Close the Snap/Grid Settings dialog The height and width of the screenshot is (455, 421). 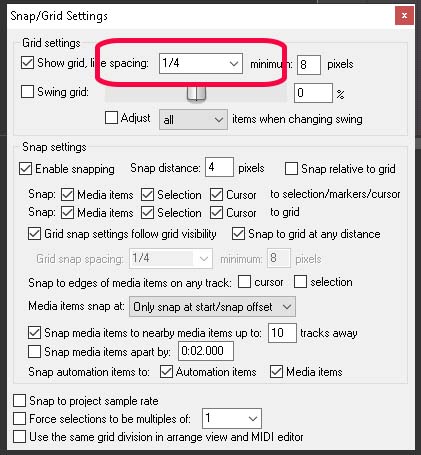coord(404,15)
